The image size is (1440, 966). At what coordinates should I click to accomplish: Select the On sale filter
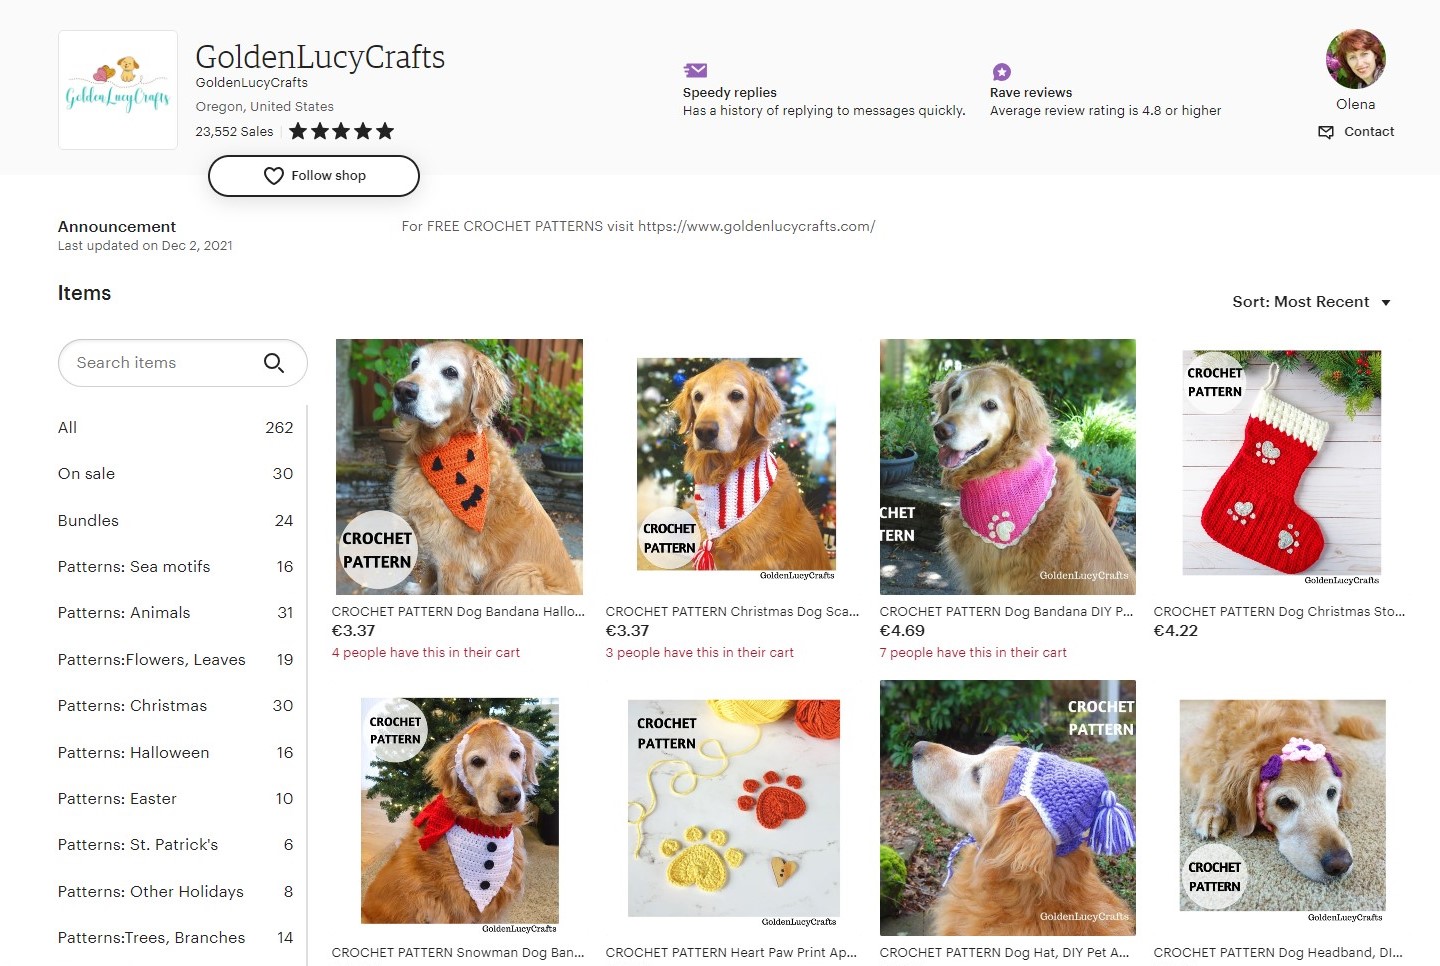tap(86, 473)
